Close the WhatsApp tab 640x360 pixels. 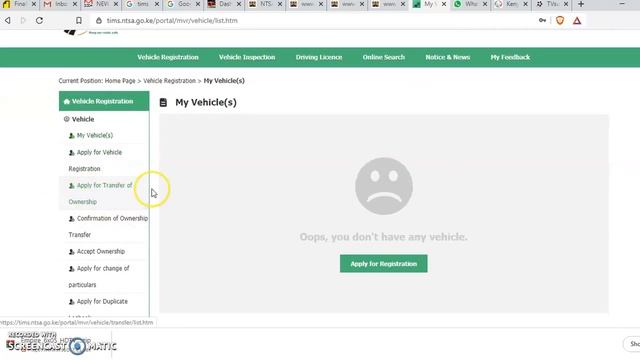pos(484,4)
